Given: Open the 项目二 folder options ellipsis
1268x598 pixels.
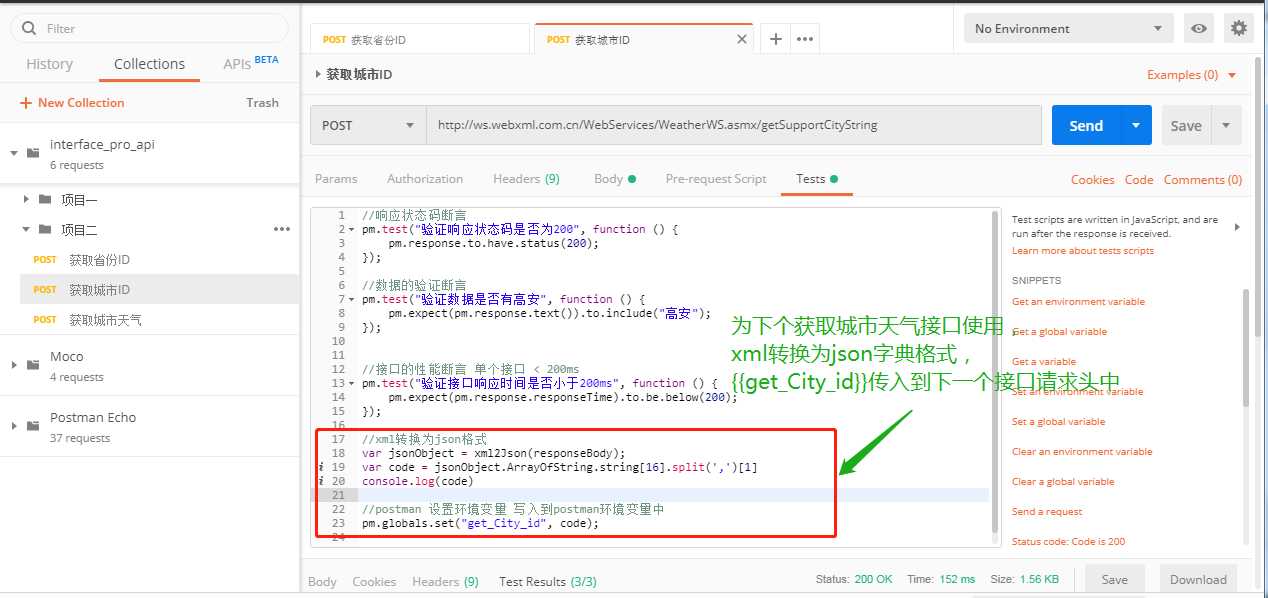Looking at the screenshot, I should pyautogui.click(x=282, y=229).
